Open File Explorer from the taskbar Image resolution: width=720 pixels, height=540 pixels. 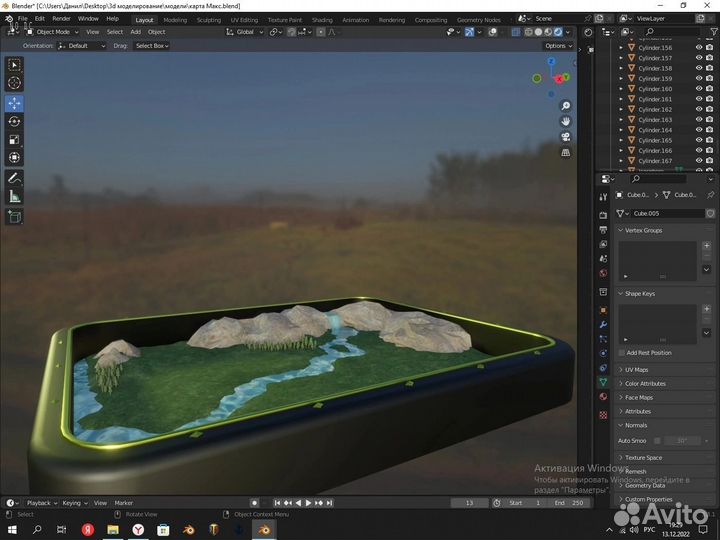click(113, 530)
